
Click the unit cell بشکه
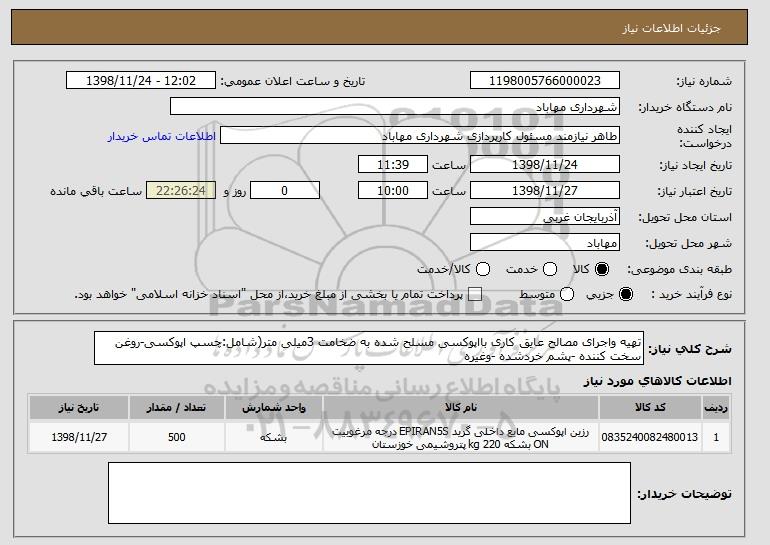[x=274, y=437]
